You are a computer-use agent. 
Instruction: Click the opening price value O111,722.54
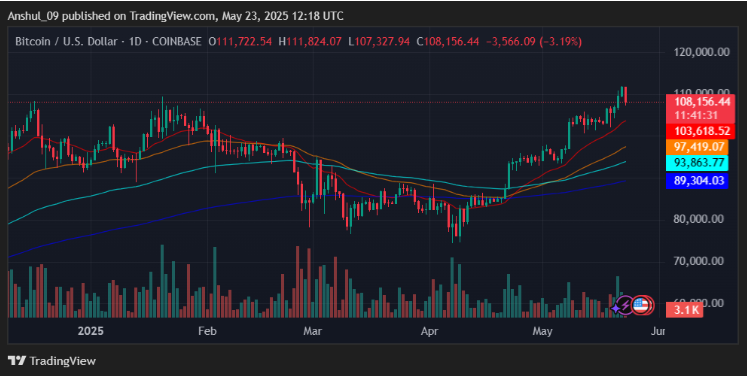pos(240,41)
